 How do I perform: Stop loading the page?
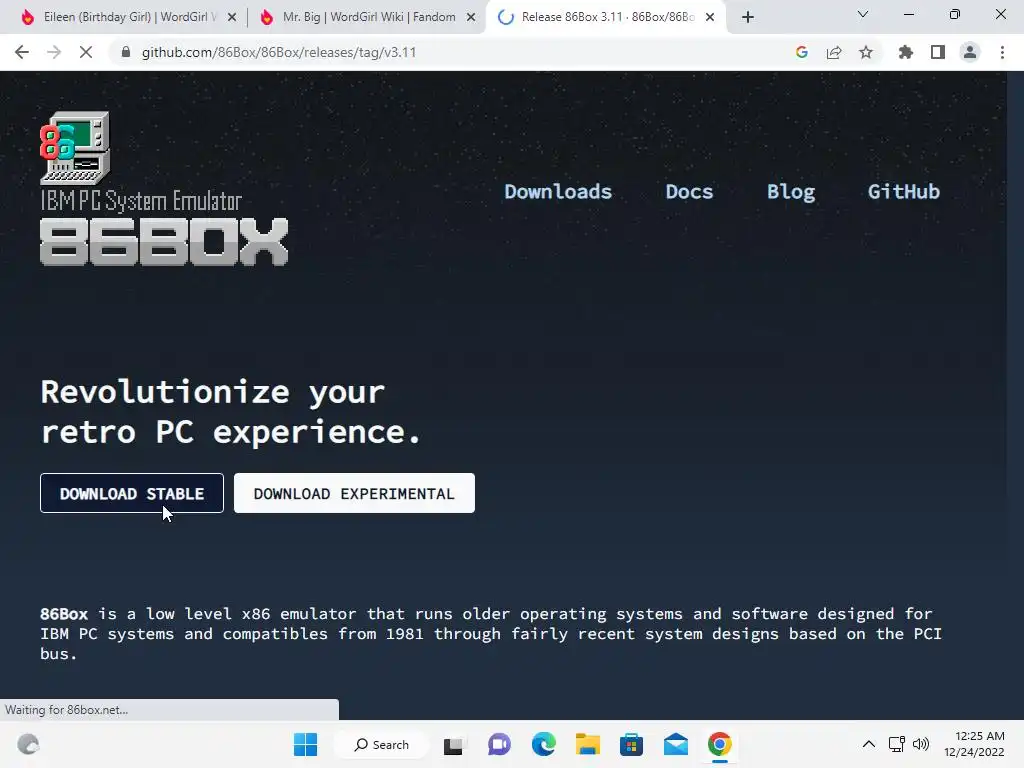click(x=86, y=52)
